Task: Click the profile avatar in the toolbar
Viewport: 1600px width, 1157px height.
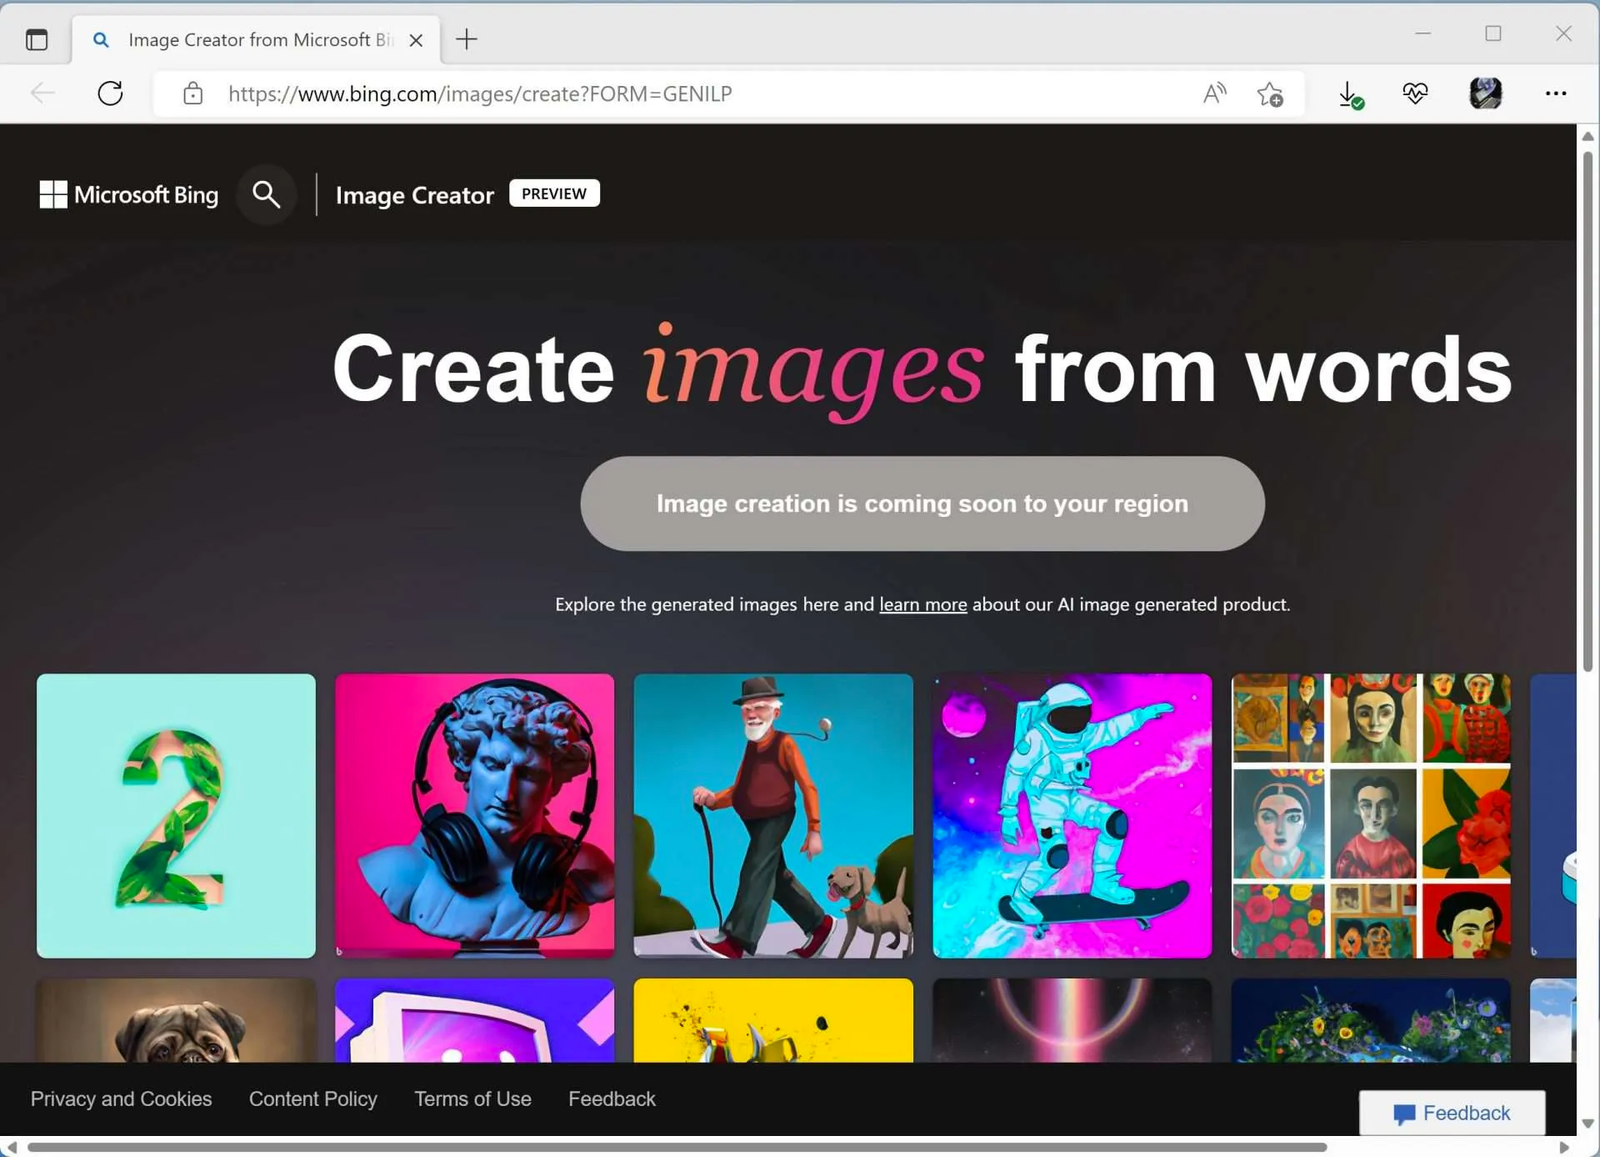Action: click(x=1485, y=93)
